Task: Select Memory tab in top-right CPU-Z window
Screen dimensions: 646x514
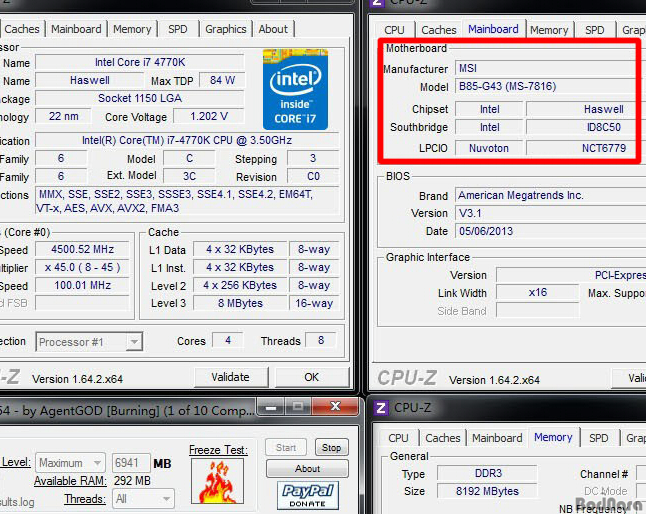Action: click(549, 30)
